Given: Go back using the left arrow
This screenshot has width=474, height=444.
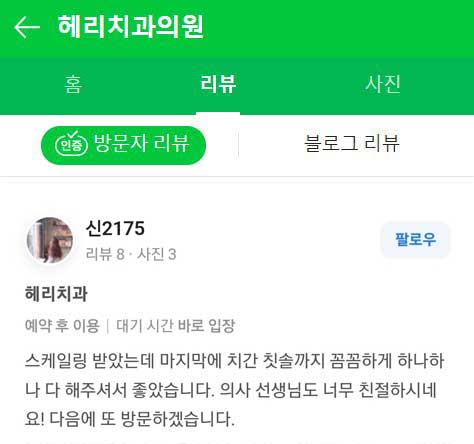Looking at the screenshot, I should tap(27, 27).
